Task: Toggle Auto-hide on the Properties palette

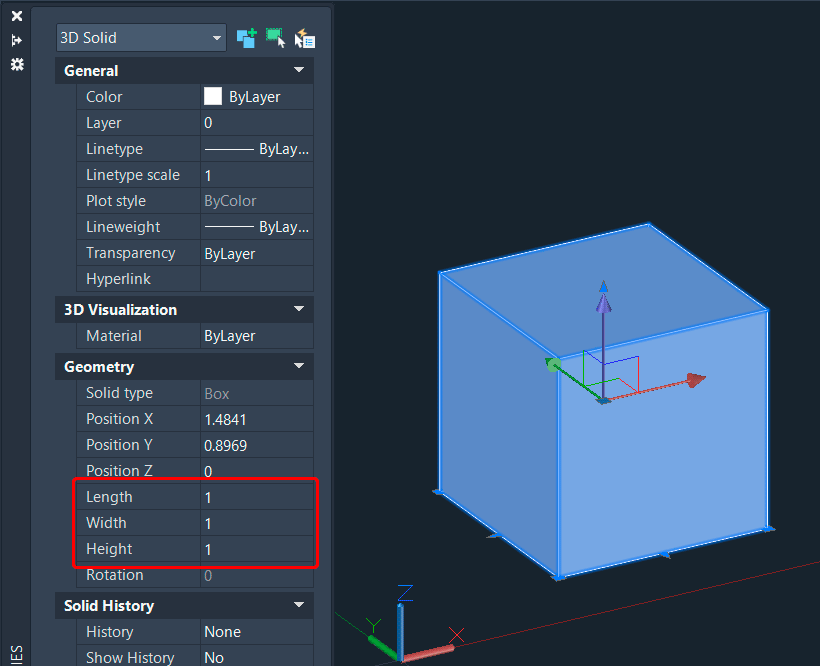Action: (x=16, y=40)
